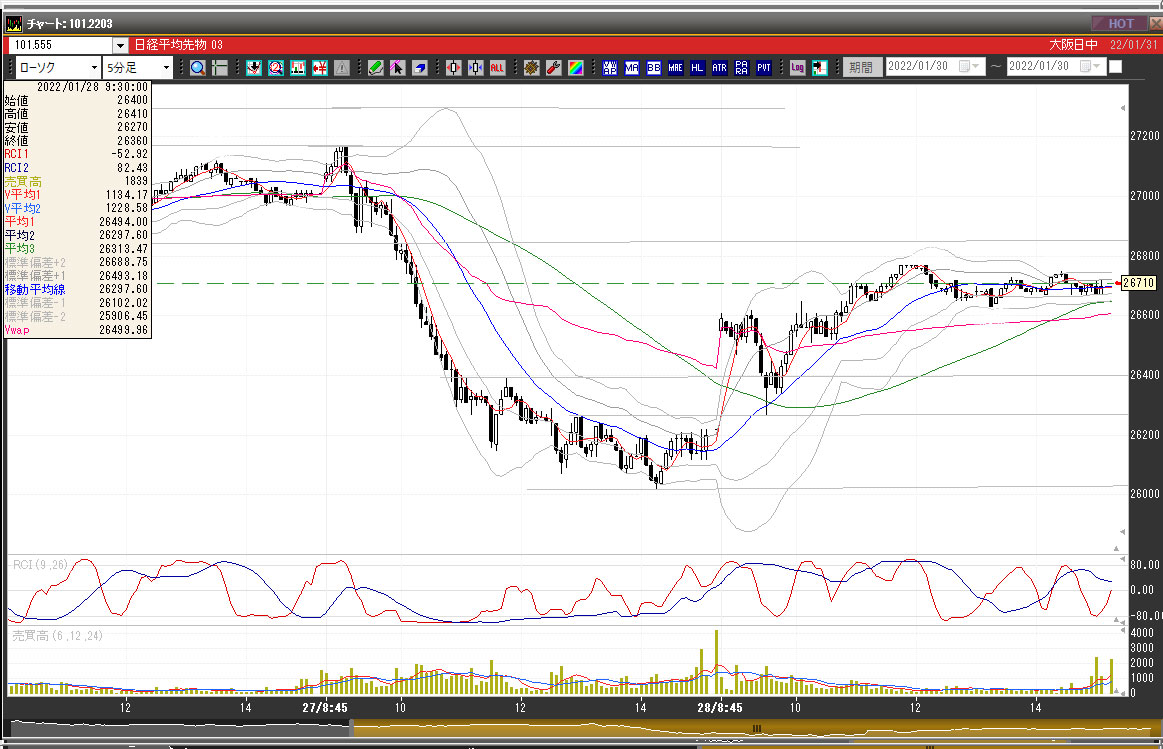Select the green pencil drawing tool

[x=375, y=67]
